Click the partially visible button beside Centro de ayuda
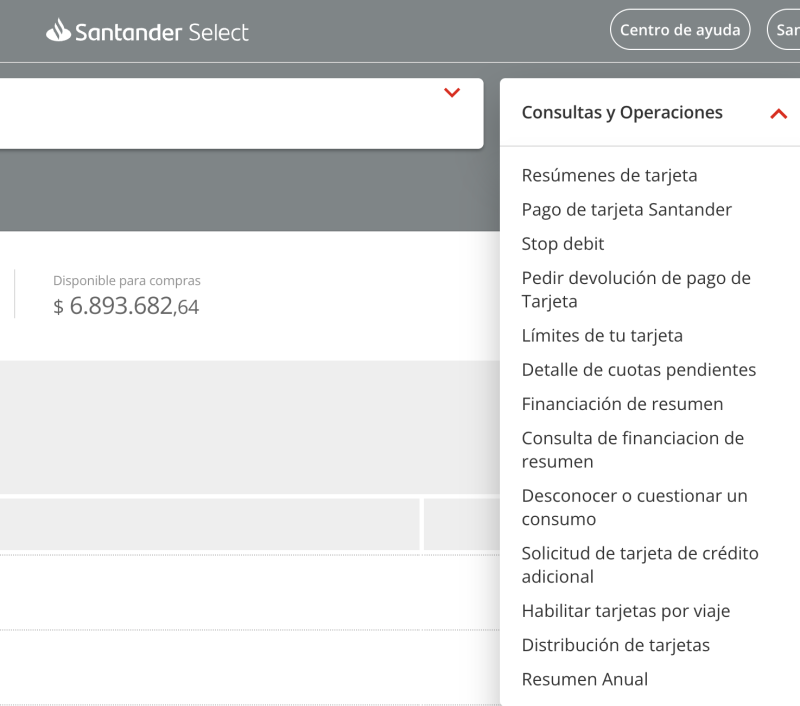The height and width of the screenshot is (706, 800). coord(783,30)
